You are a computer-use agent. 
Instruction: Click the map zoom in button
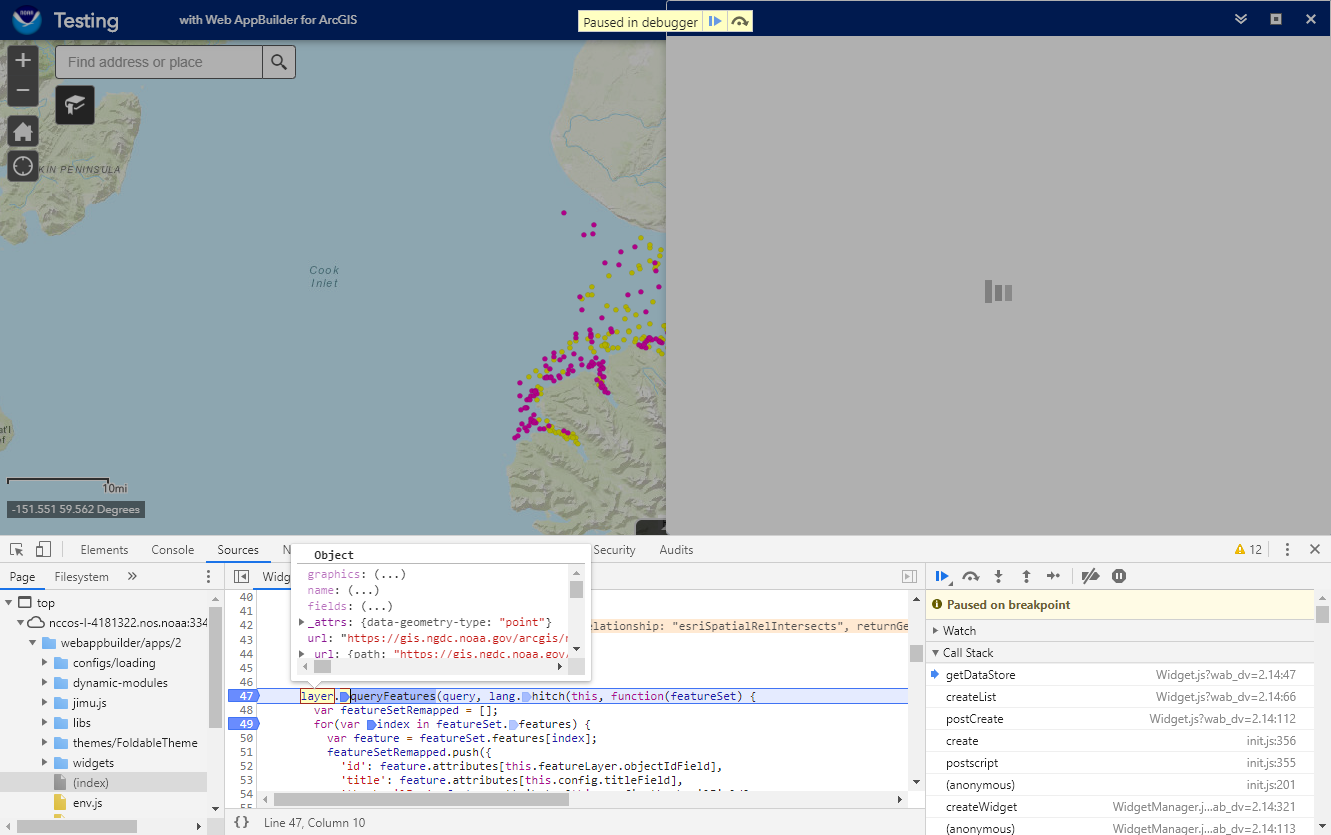click(23, 60)
